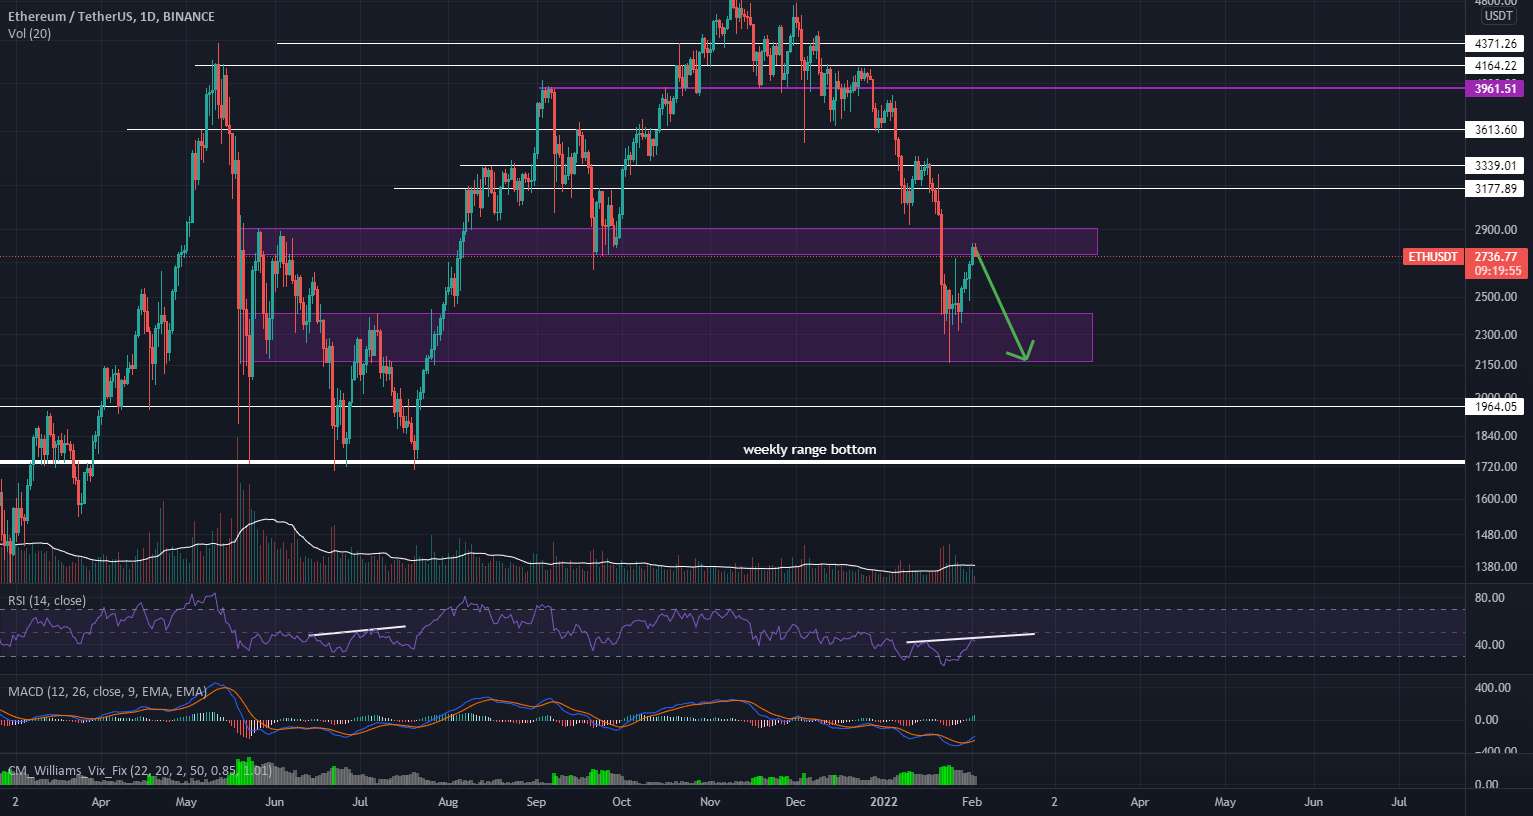Click the Sep label on time axis
Image resolution: width=1533 pixels, height=816 pixels.
pos(536,802)
